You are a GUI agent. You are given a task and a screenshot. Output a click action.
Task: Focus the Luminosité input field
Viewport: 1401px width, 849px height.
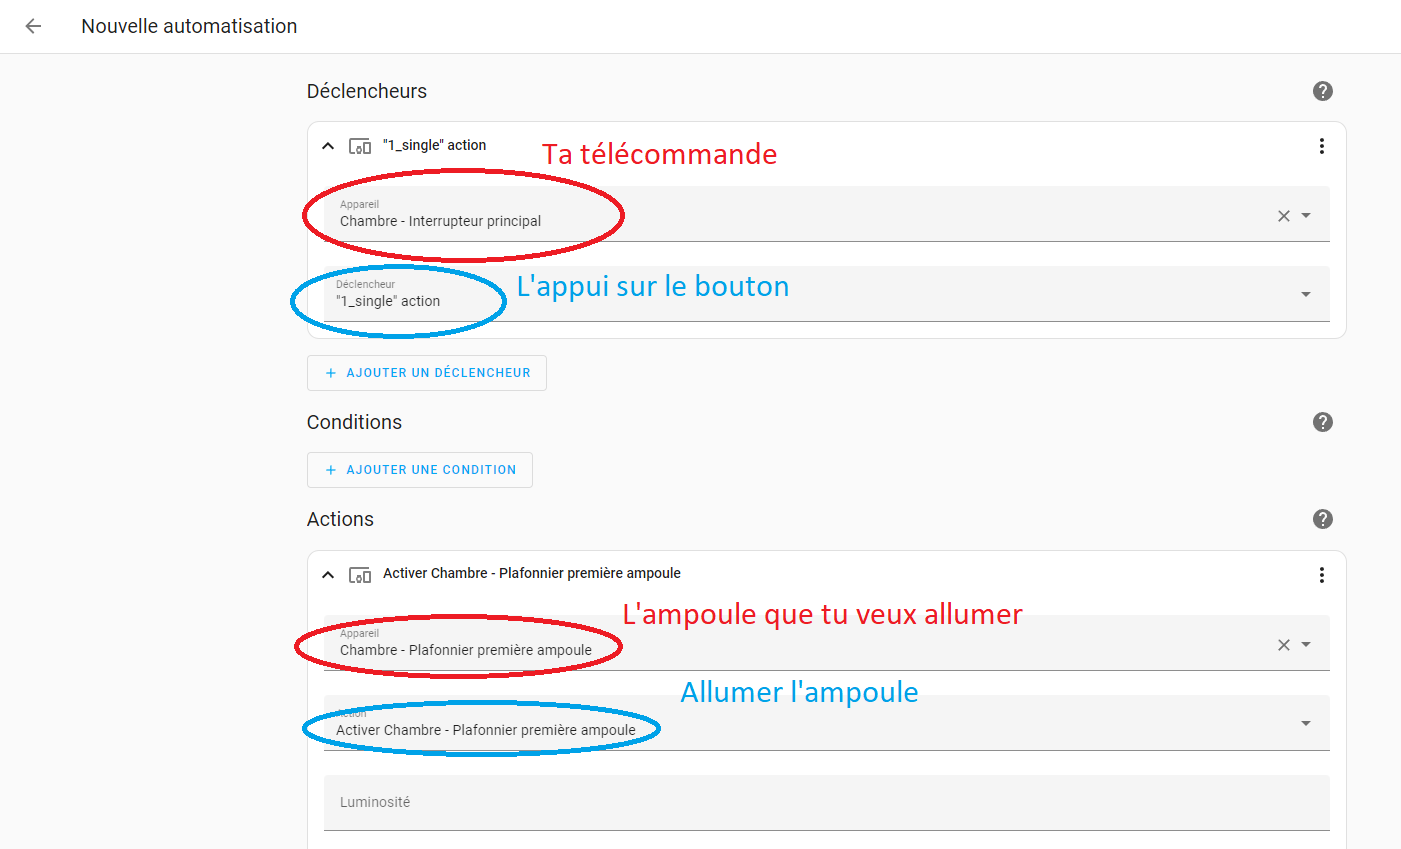(826, 803)
